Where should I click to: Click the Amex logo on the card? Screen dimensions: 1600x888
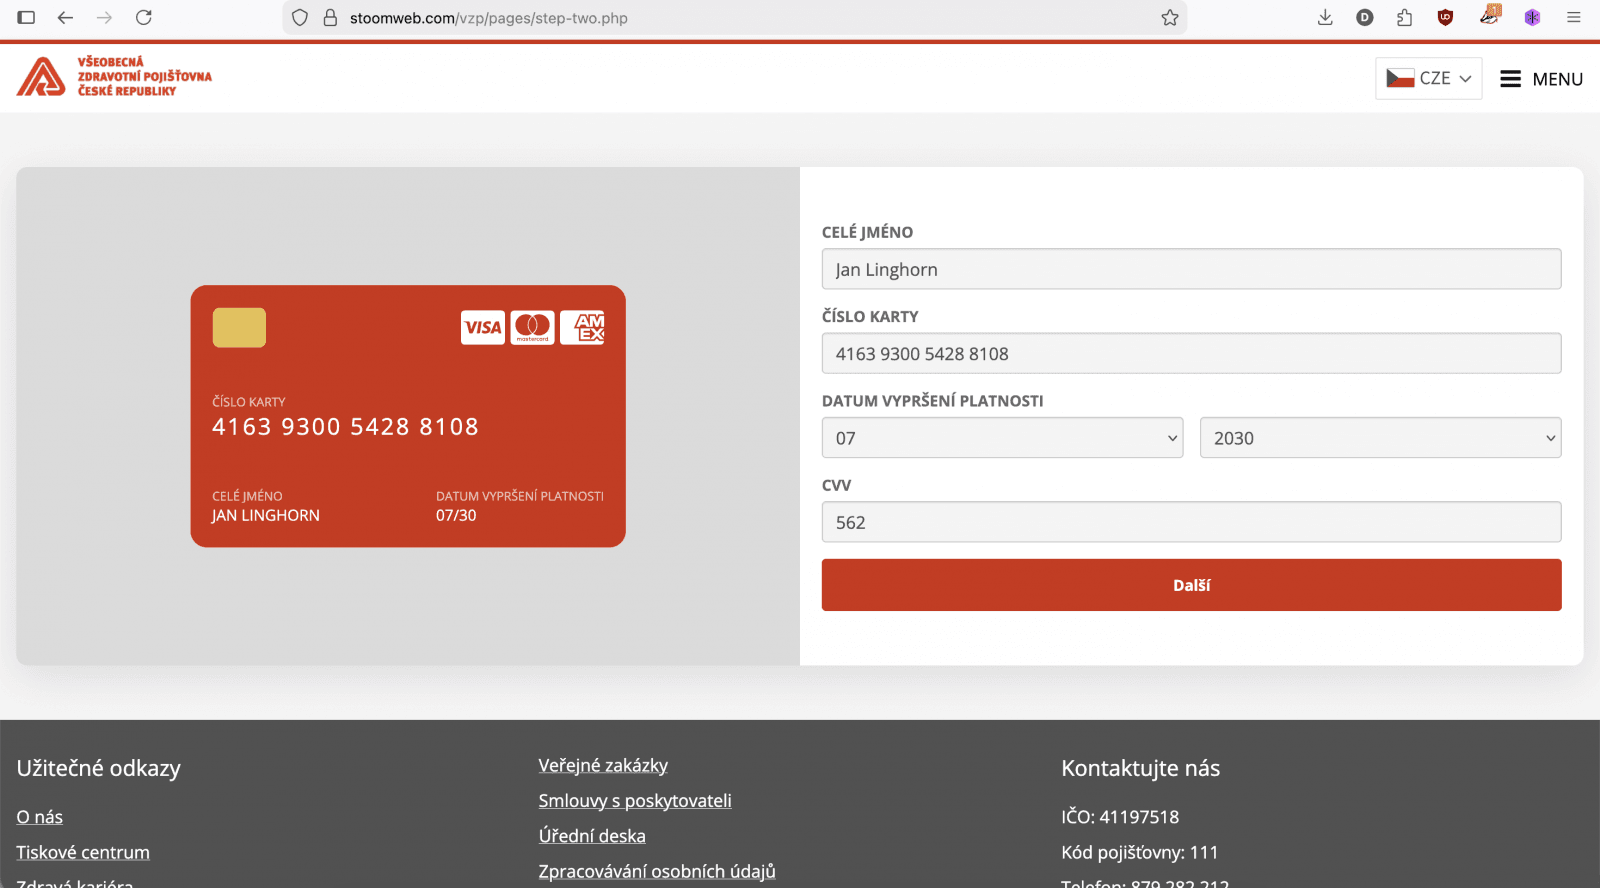click(x=582, y=327)
